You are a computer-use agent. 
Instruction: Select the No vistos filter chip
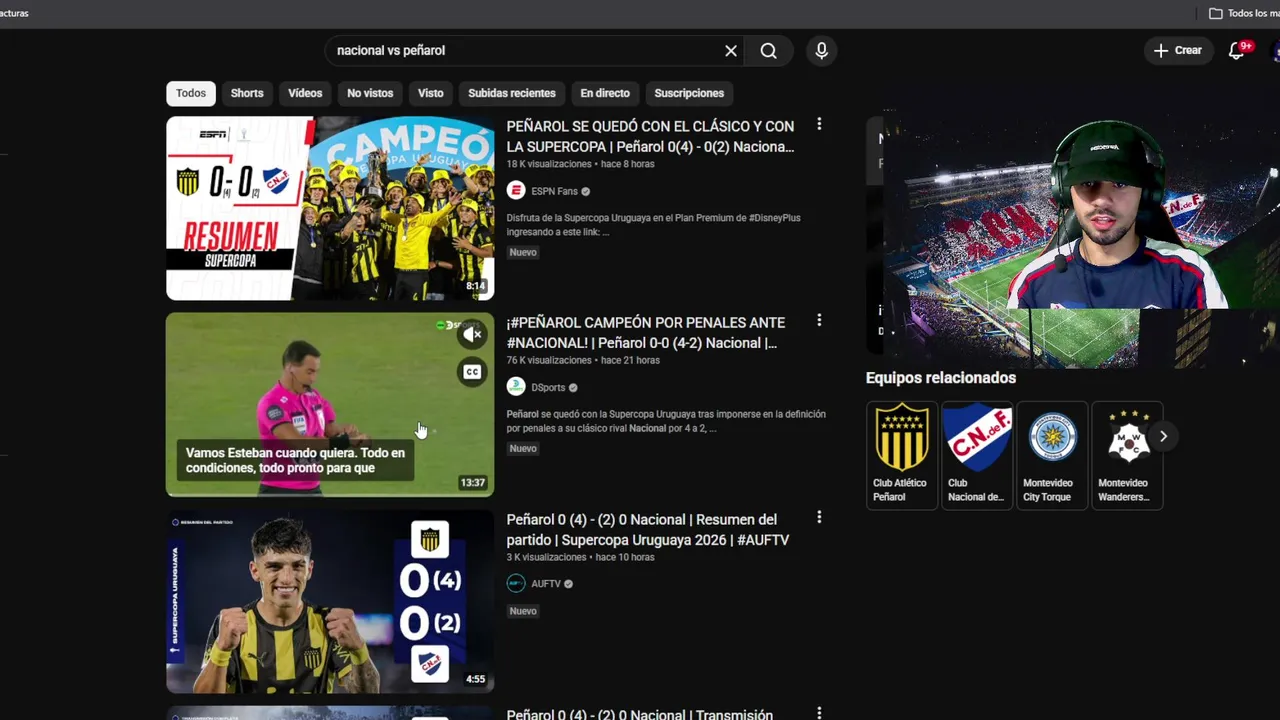pos(370,93)
